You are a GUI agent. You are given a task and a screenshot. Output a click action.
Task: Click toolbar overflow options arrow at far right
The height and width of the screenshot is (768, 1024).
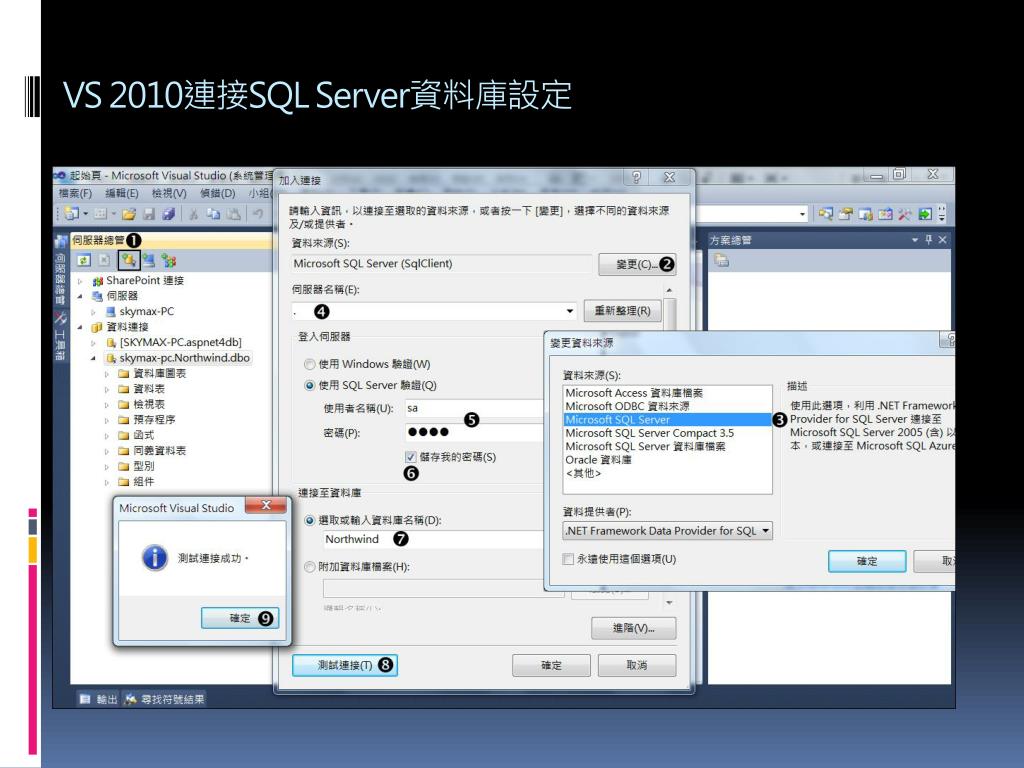[x=942, y=214]
